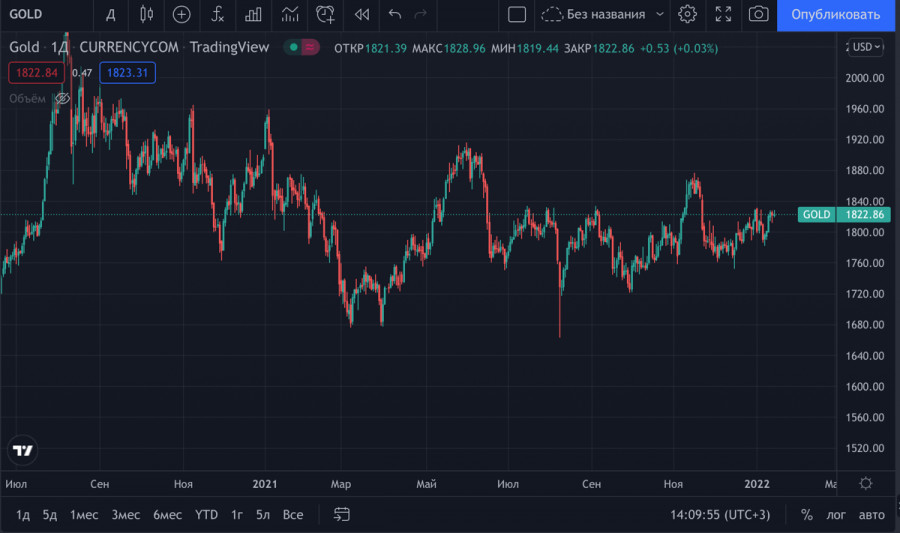Open indicator templates icon
Screen dimensions: 900x533
point(290,14)
